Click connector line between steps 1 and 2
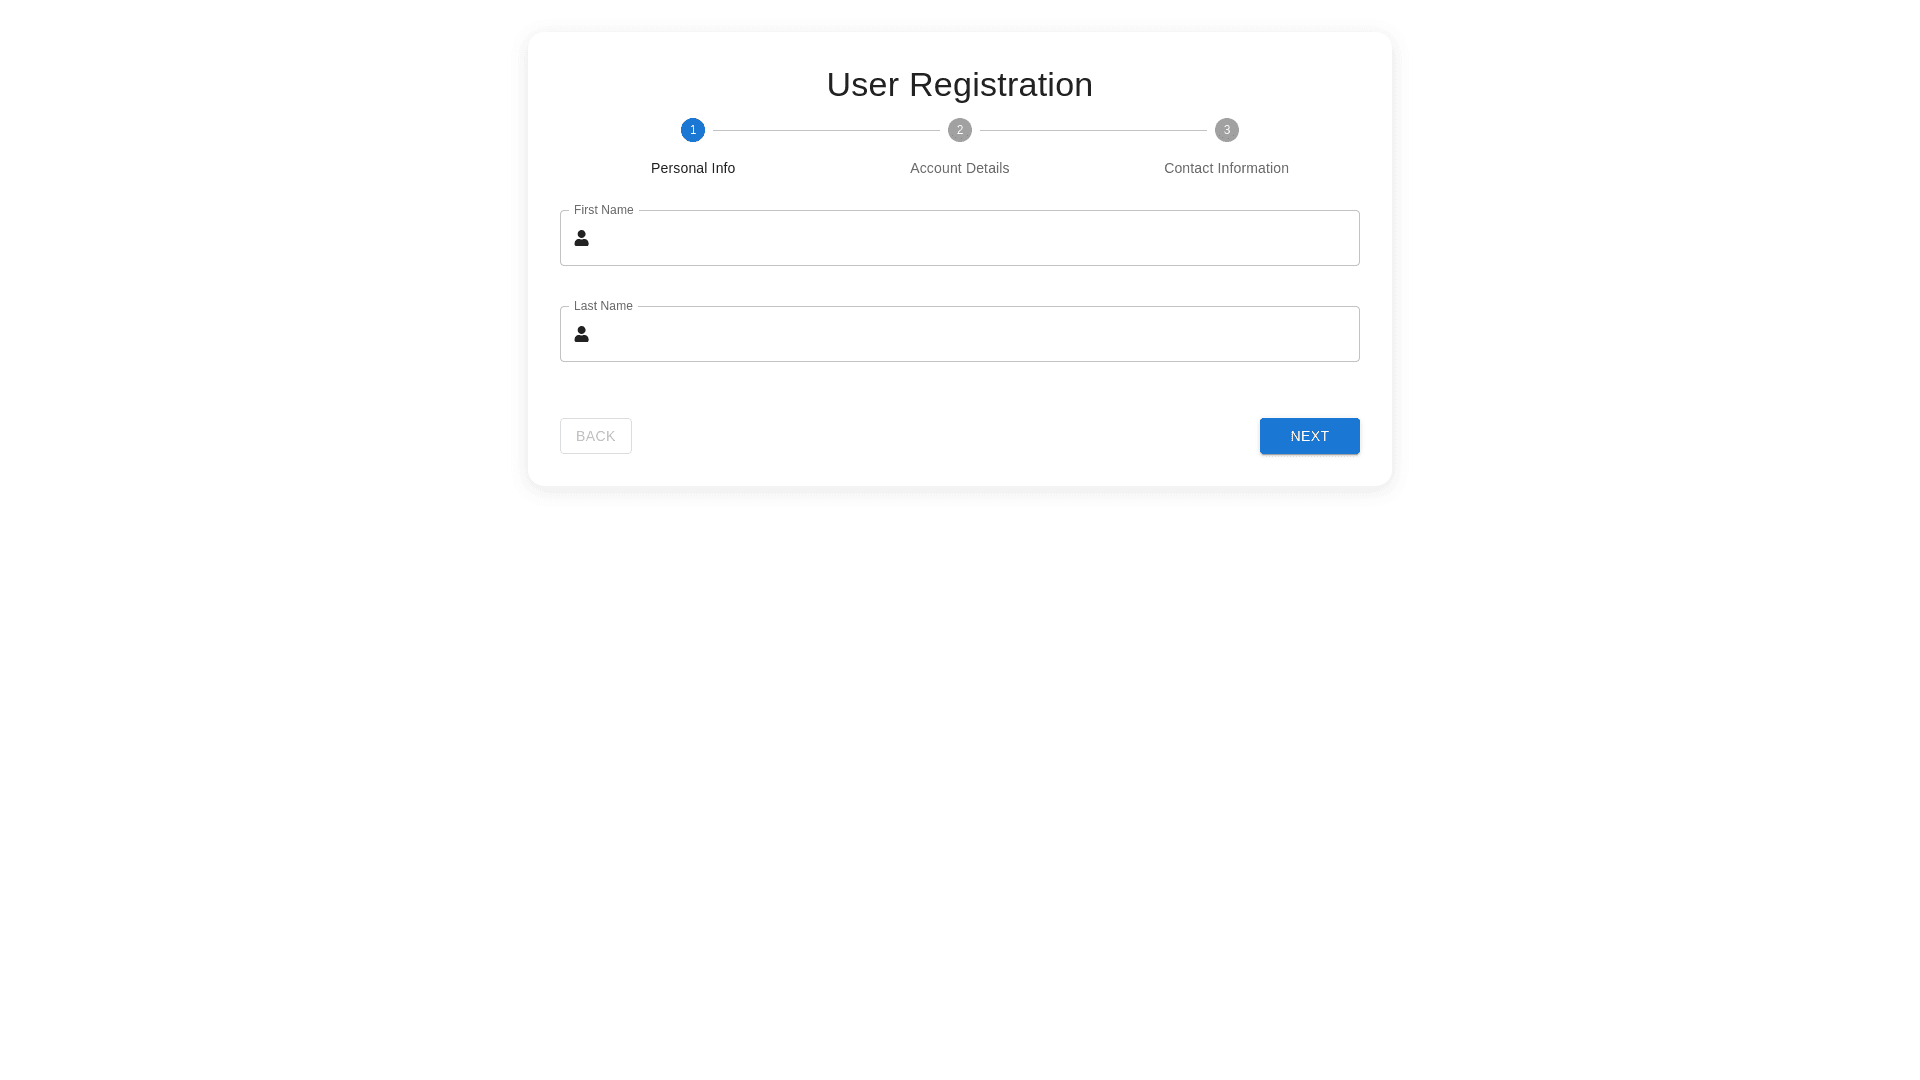This screenshot has width=1920, height=1080. point(826,130)
